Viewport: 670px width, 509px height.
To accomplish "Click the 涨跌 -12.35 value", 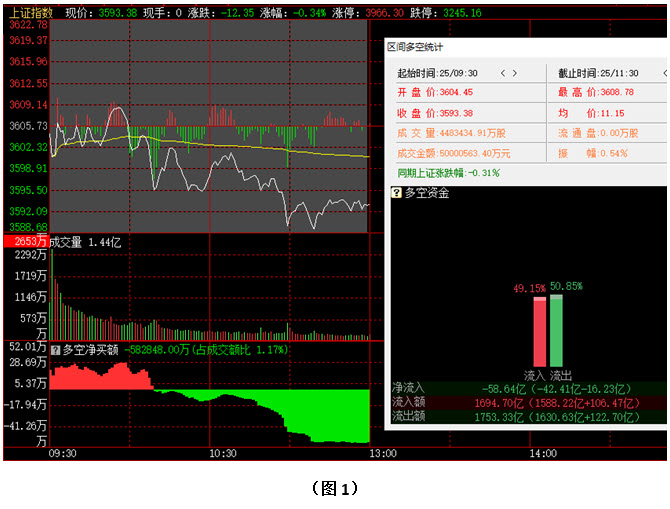I will pyautogui.click(x=237, y=13).
